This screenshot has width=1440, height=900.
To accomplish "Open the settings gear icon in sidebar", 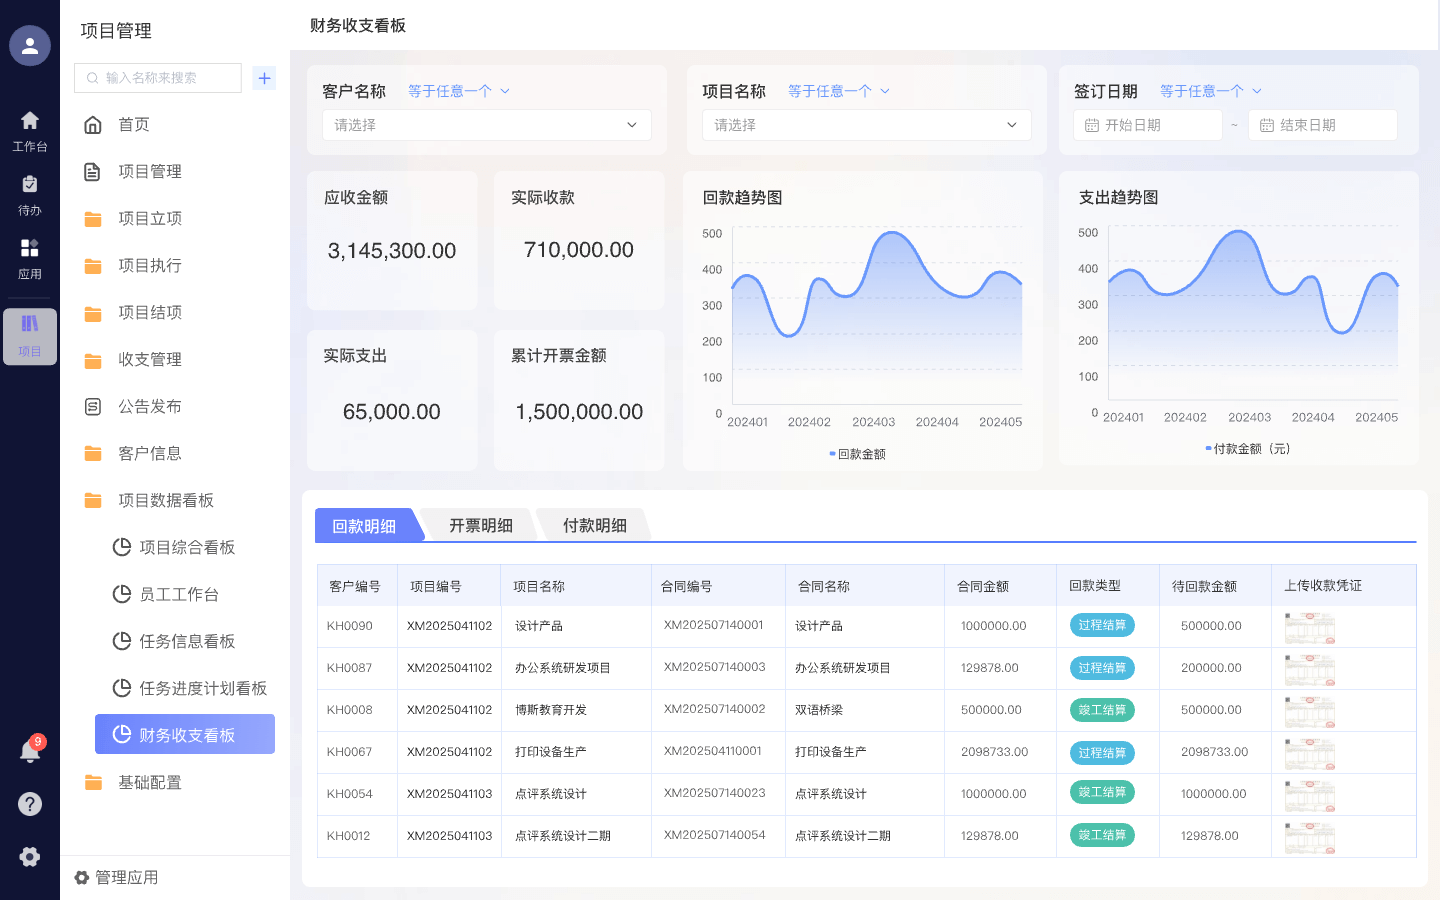I will [30, 856].
